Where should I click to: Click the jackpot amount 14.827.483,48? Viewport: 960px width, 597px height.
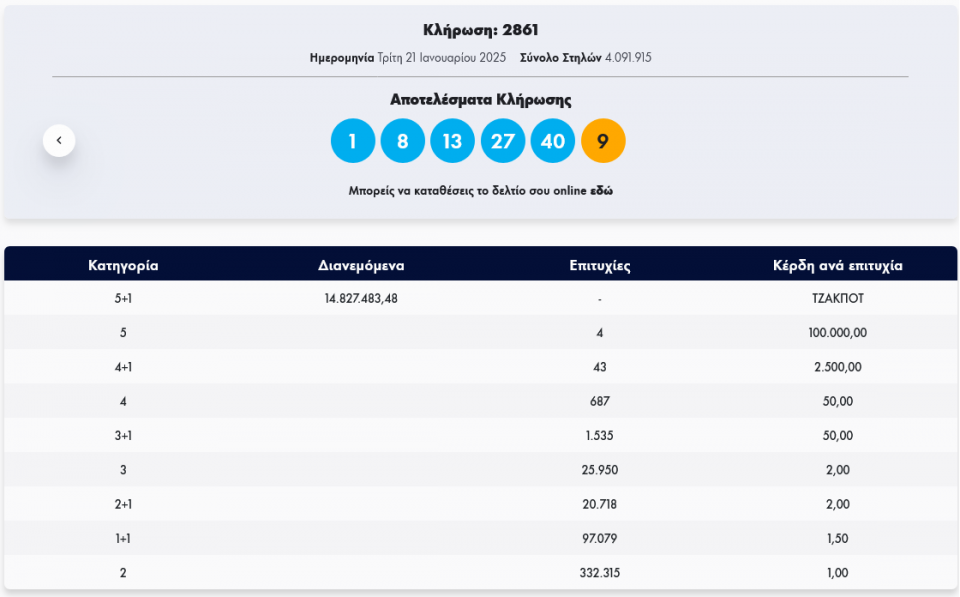361,299
